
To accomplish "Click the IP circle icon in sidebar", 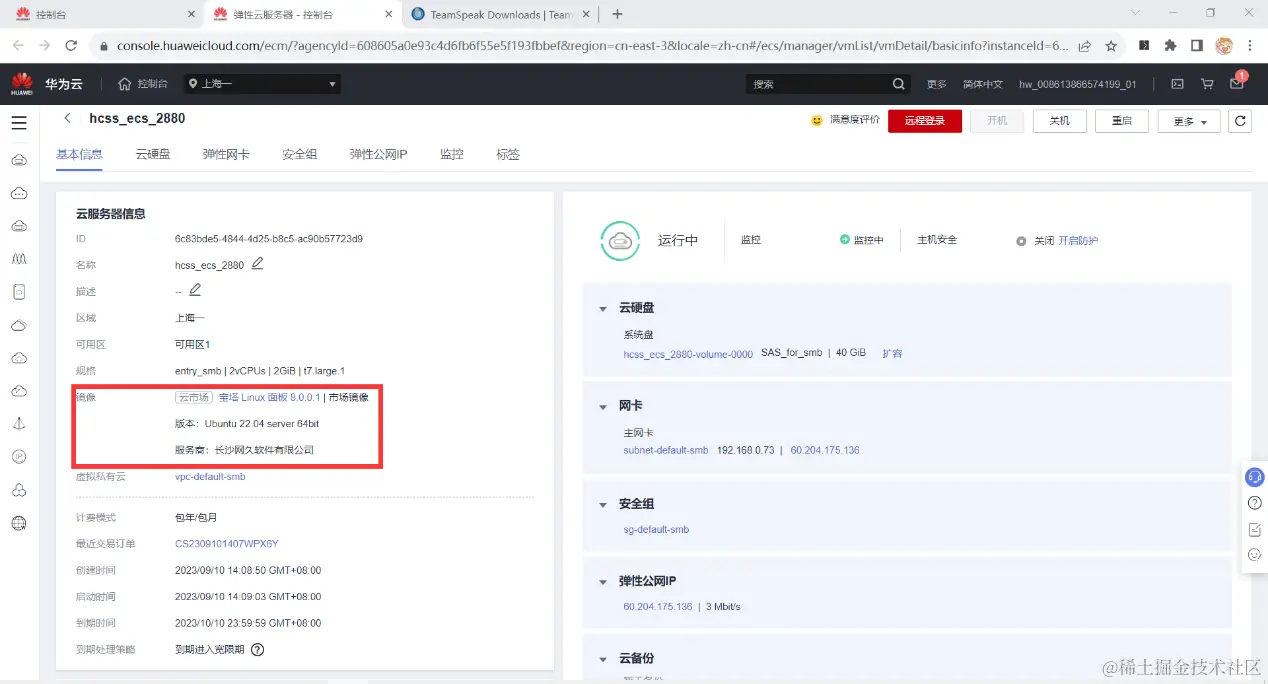I will tap(18, 457).
